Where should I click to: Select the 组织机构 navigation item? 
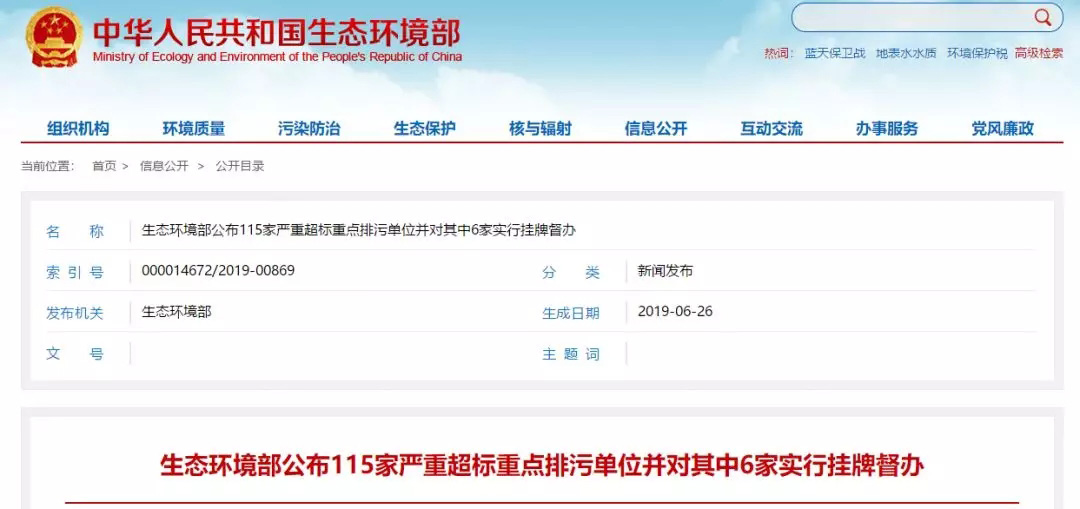pos(78,128)
